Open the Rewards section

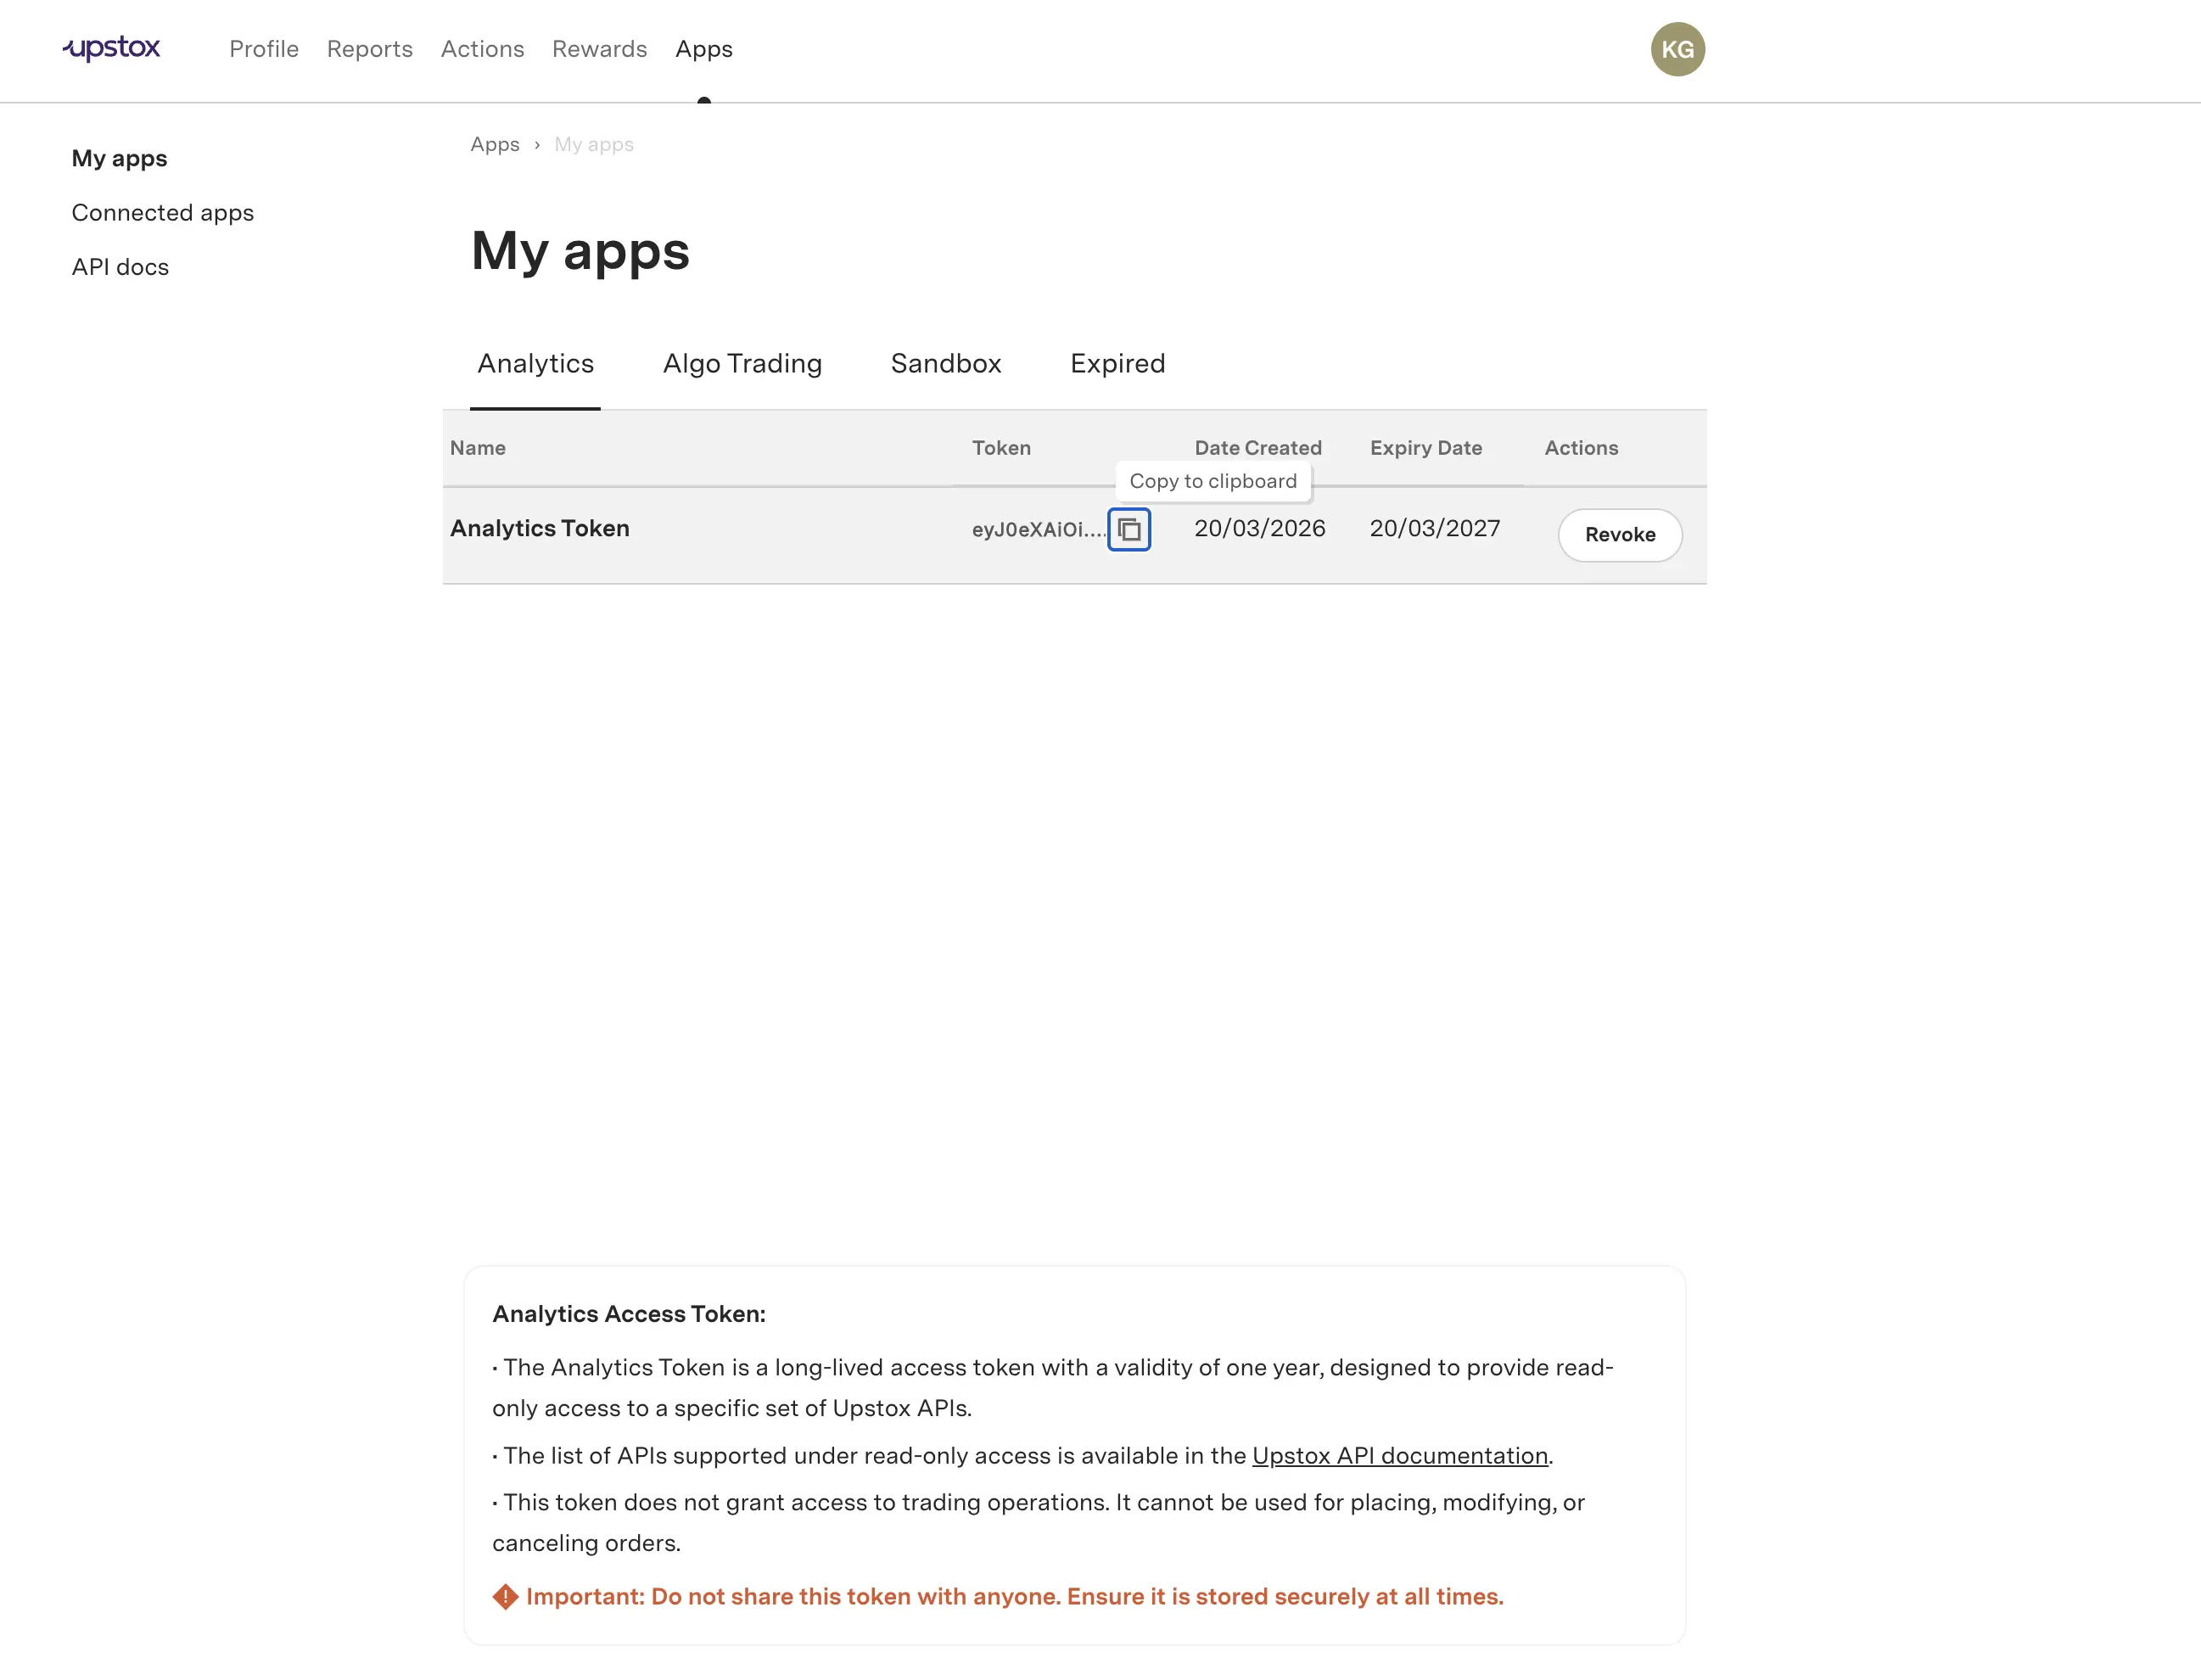click(x=599, y=49)
